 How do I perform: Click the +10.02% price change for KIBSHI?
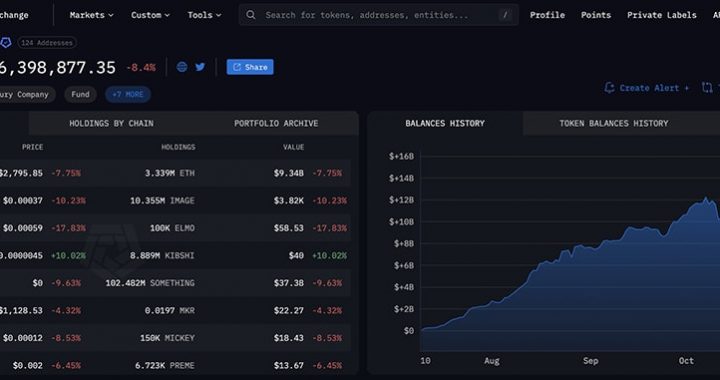68,256
